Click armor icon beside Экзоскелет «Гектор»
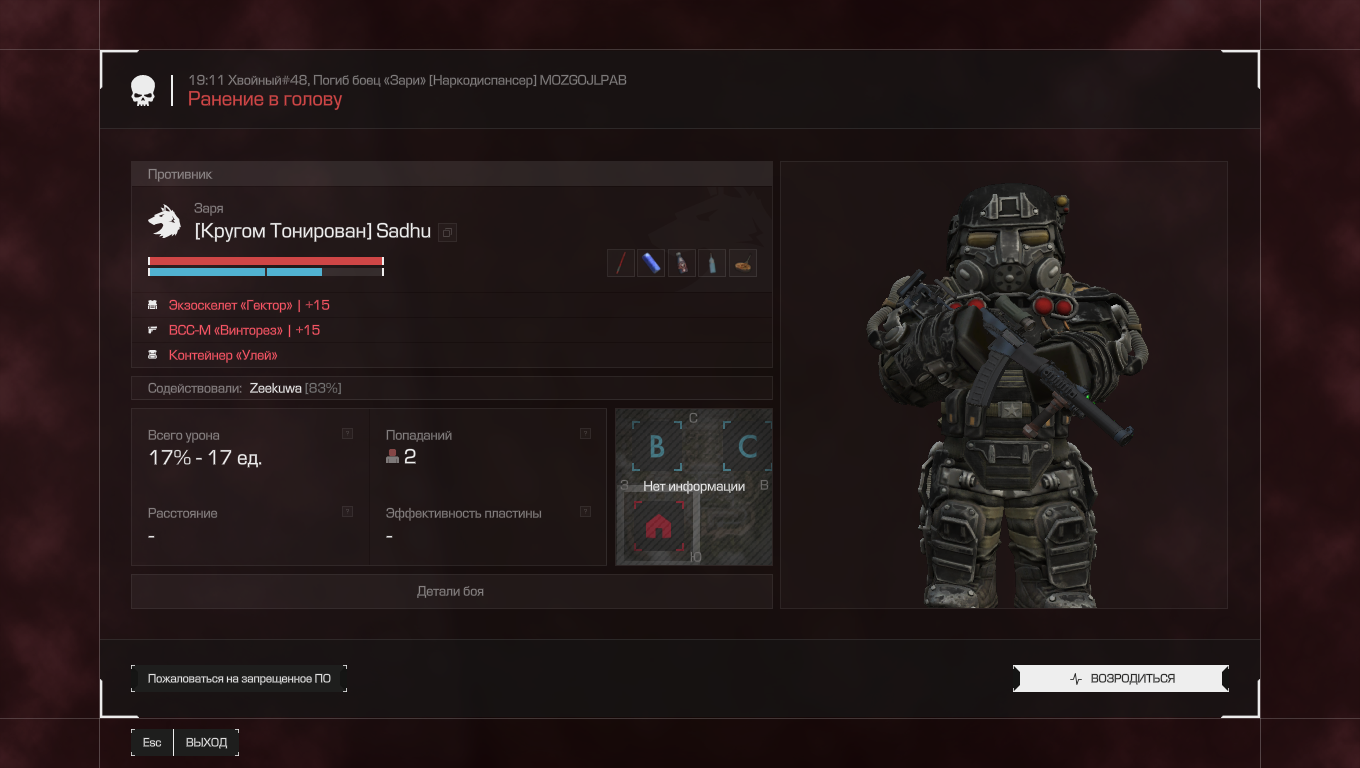This screenshot has width=1360, height=768. (x=153, y=305)
